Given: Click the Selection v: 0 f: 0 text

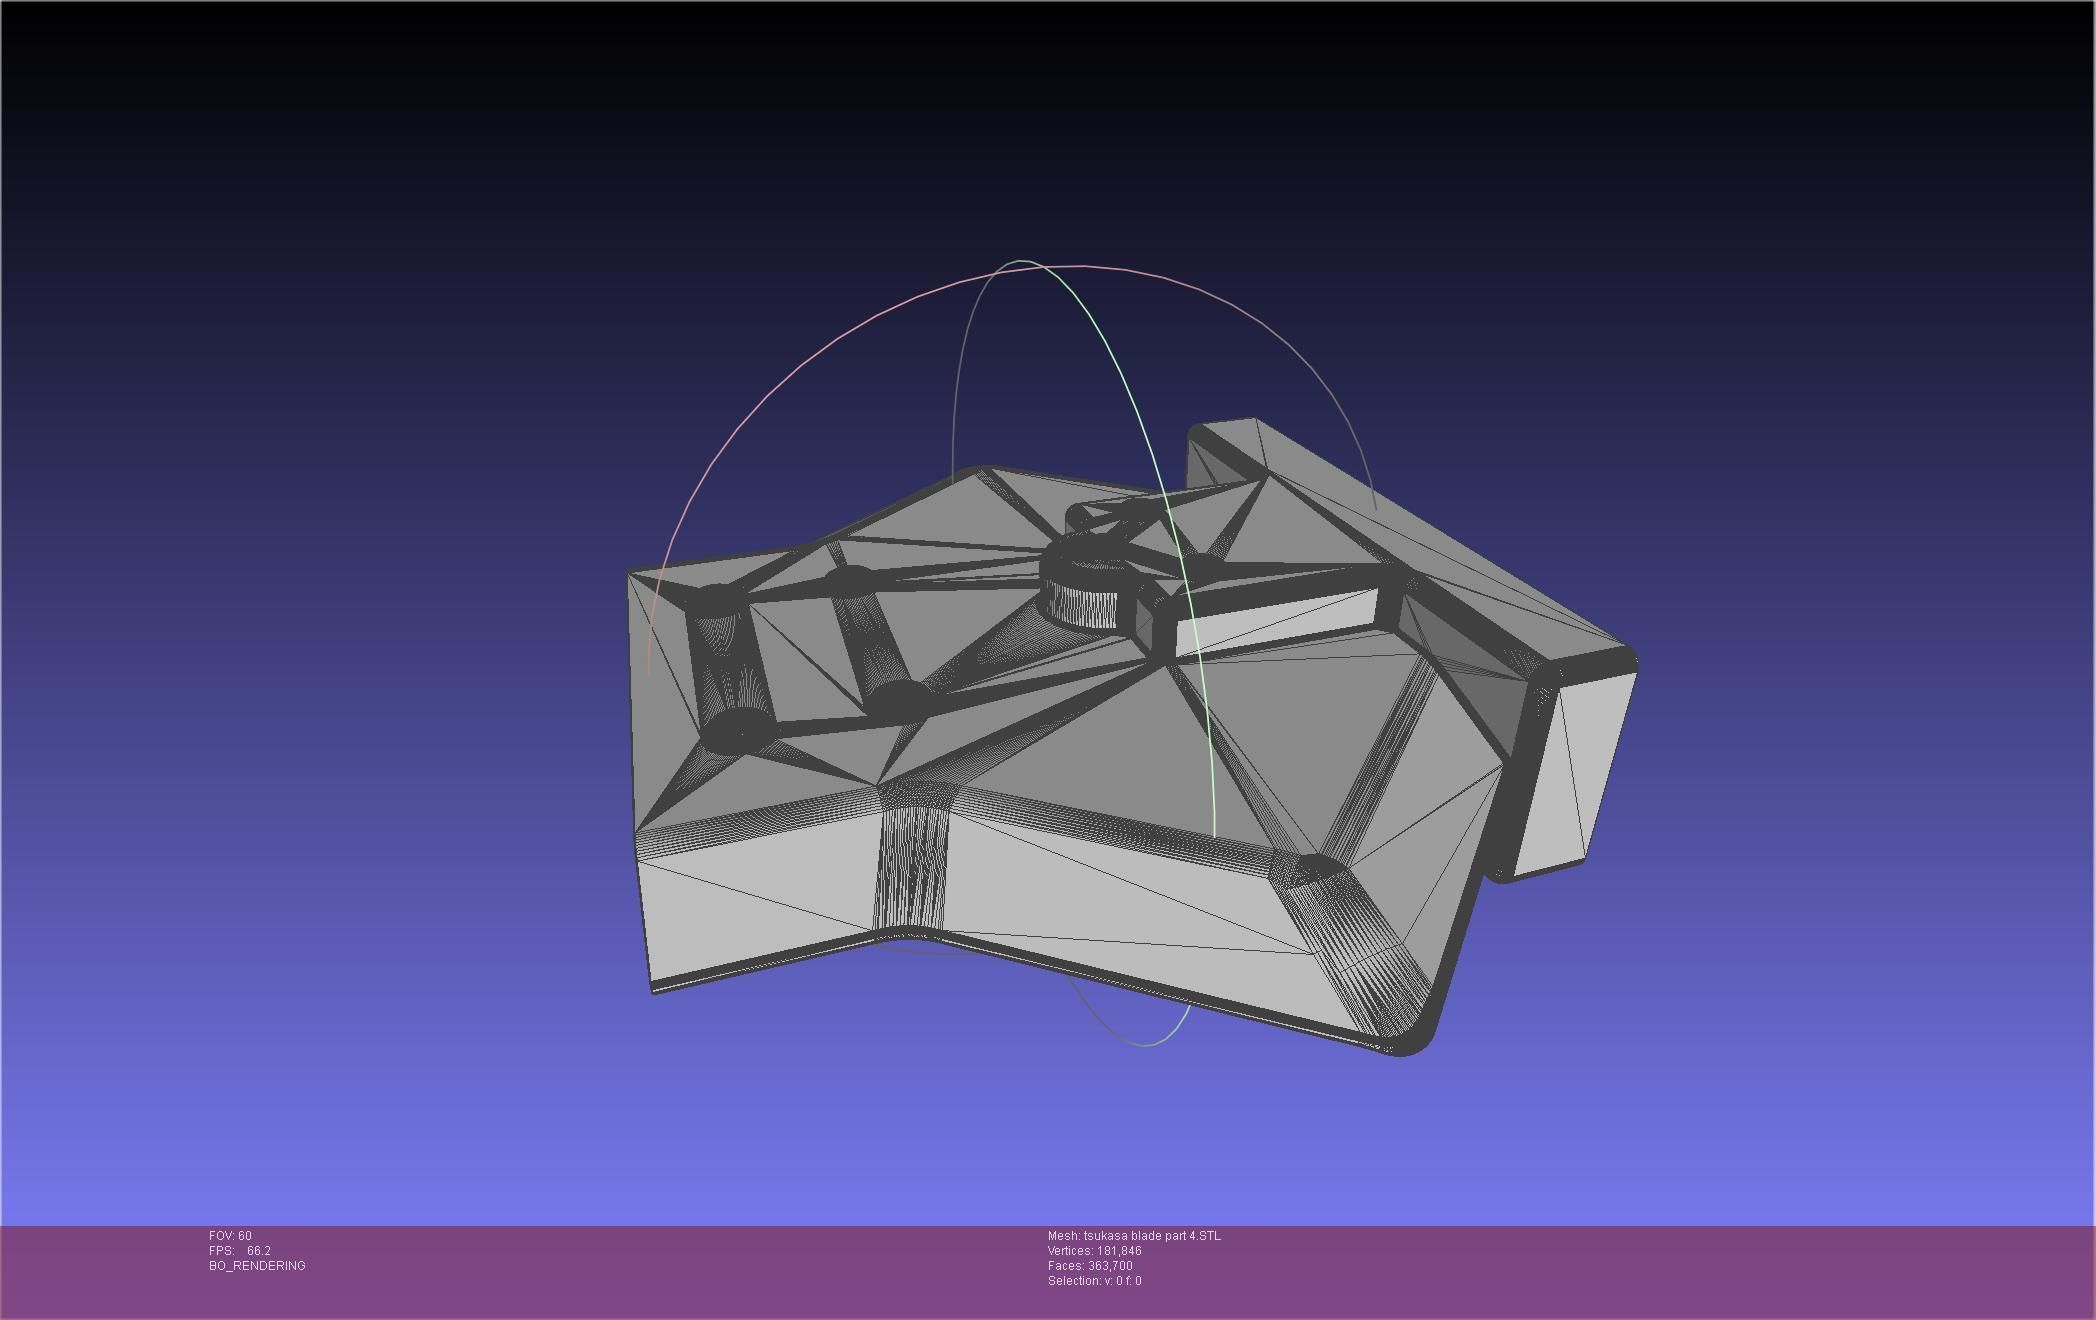Looking at the screenshot, I should (x=1094, y=1281).
